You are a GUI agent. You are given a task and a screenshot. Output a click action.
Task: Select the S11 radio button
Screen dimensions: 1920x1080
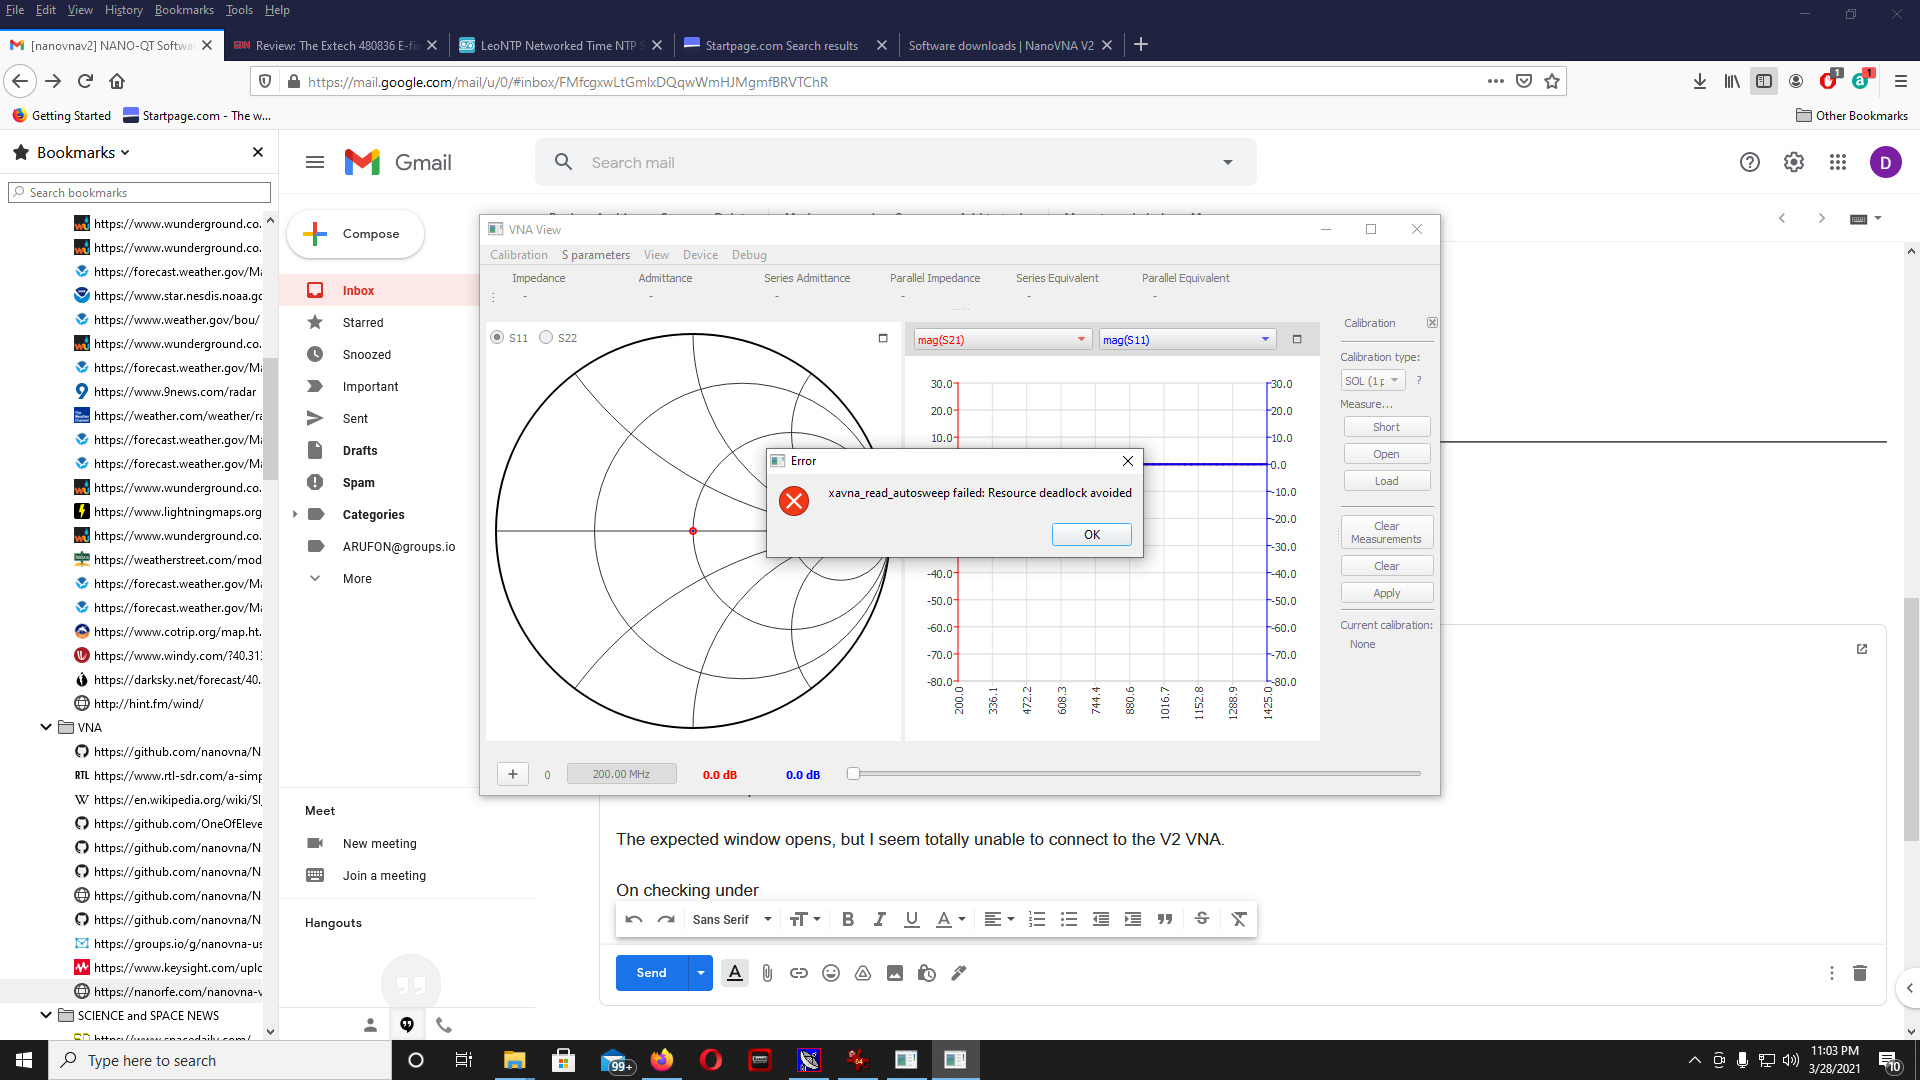point(497,337)
